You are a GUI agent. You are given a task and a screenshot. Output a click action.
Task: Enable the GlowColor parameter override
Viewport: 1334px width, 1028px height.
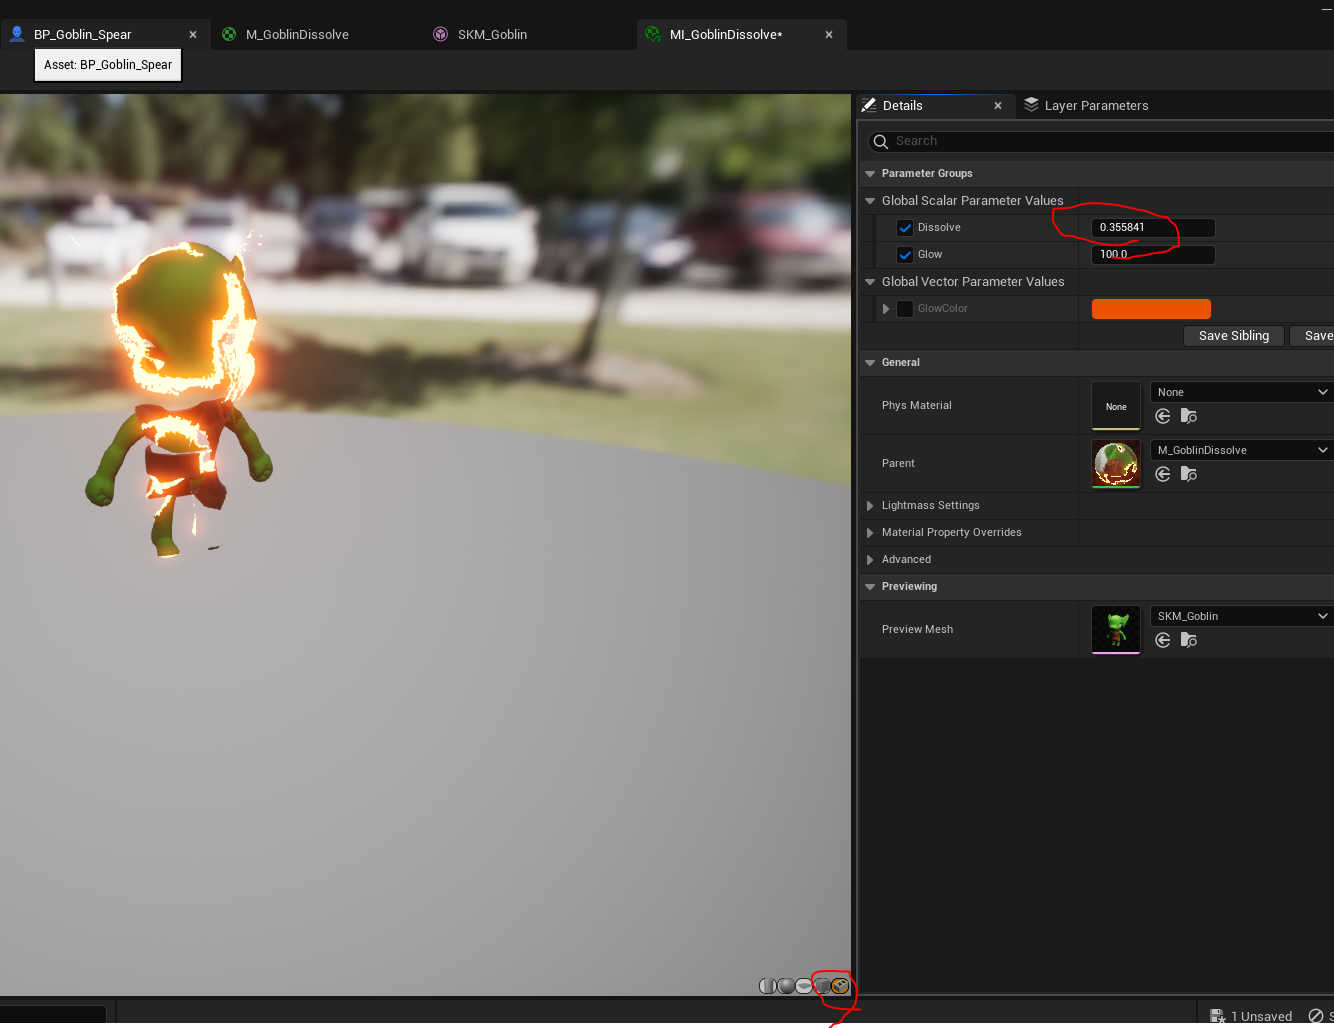tap(905, 309)
